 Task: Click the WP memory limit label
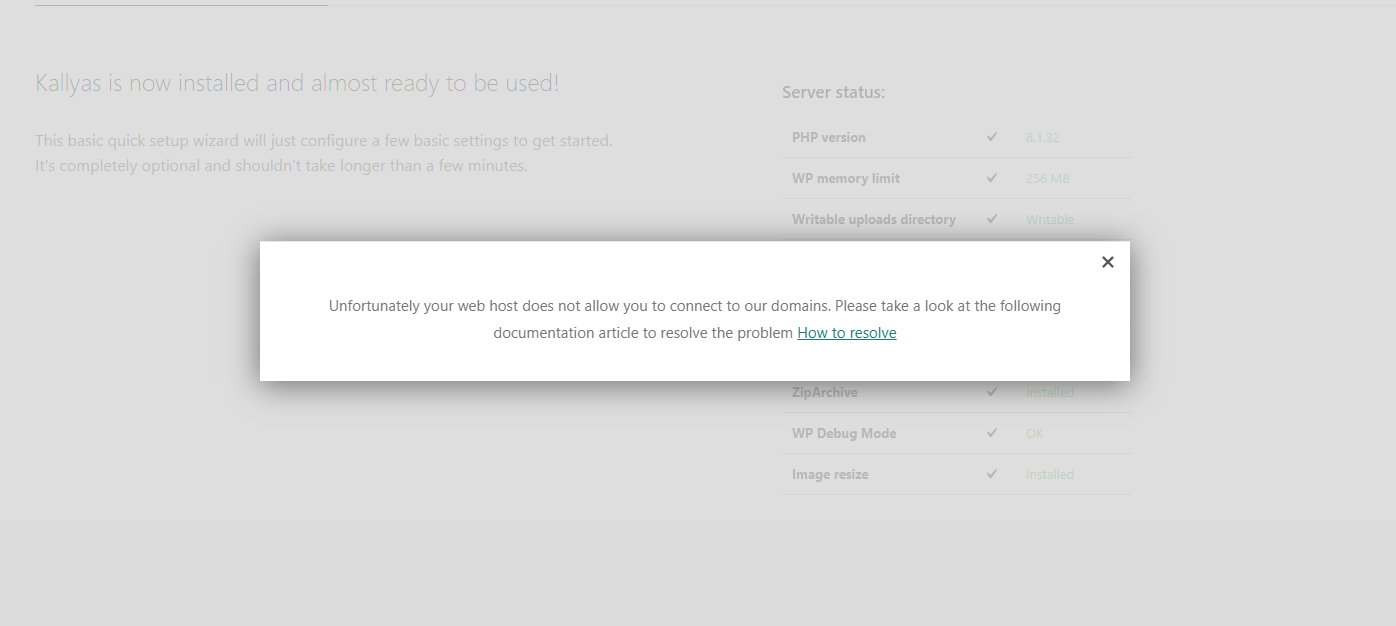(x=846, y=178)
